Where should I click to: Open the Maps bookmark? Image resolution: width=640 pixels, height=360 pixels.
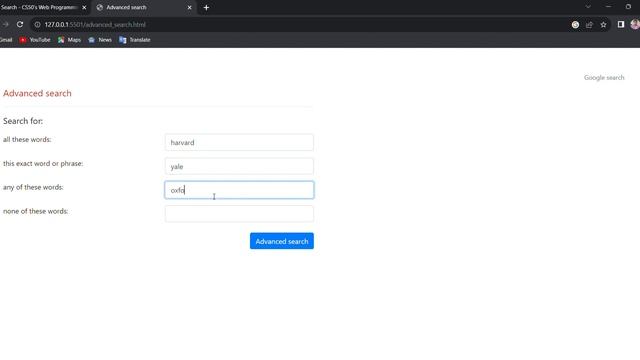[69, 40]
